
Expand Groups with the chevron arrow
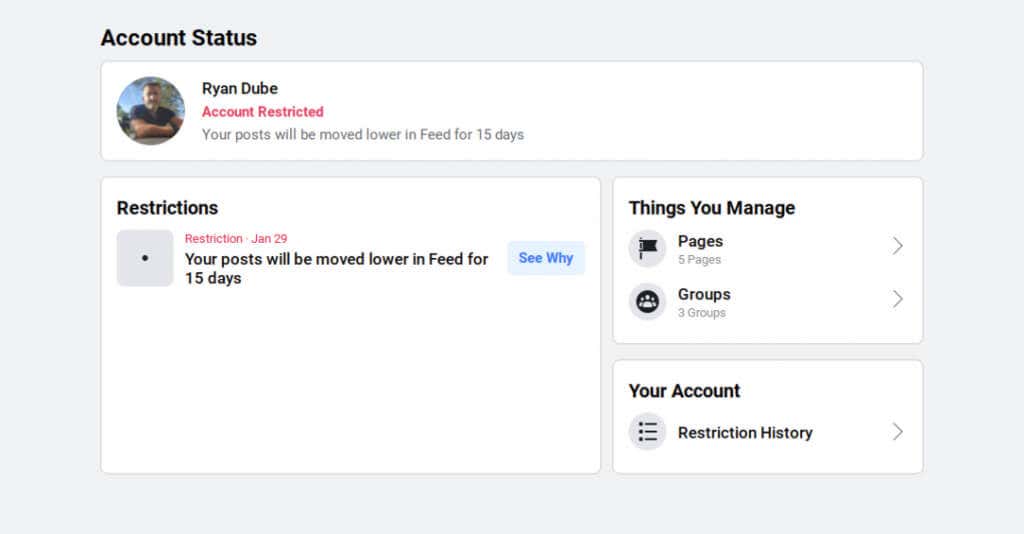tap(897, 299)
